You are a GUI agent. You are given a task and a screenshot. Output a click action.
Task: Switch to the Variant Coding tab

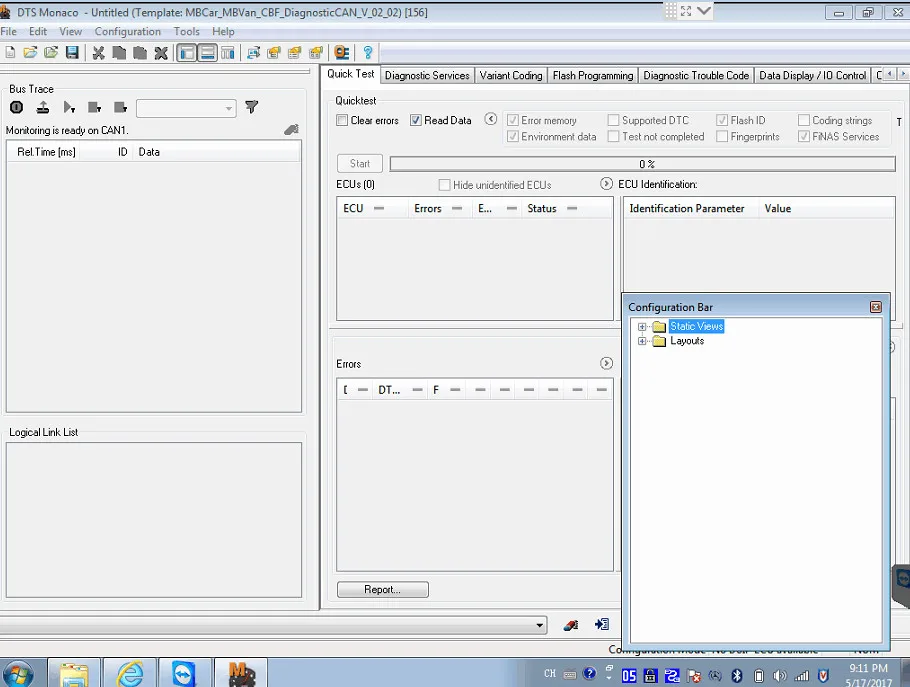(511, 75)
